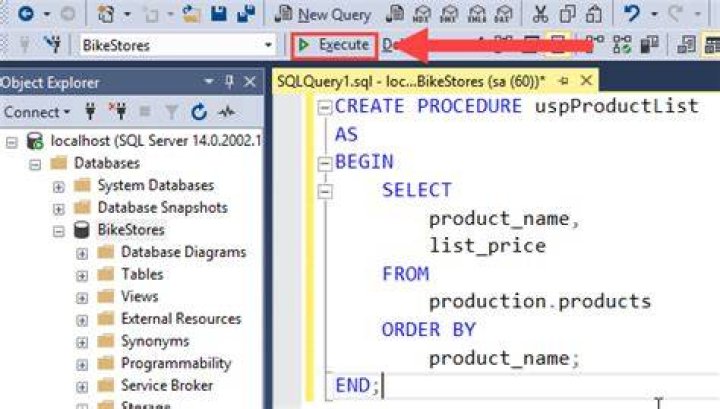
Task: Click the New Query button
Action: [x=323, y=14]
